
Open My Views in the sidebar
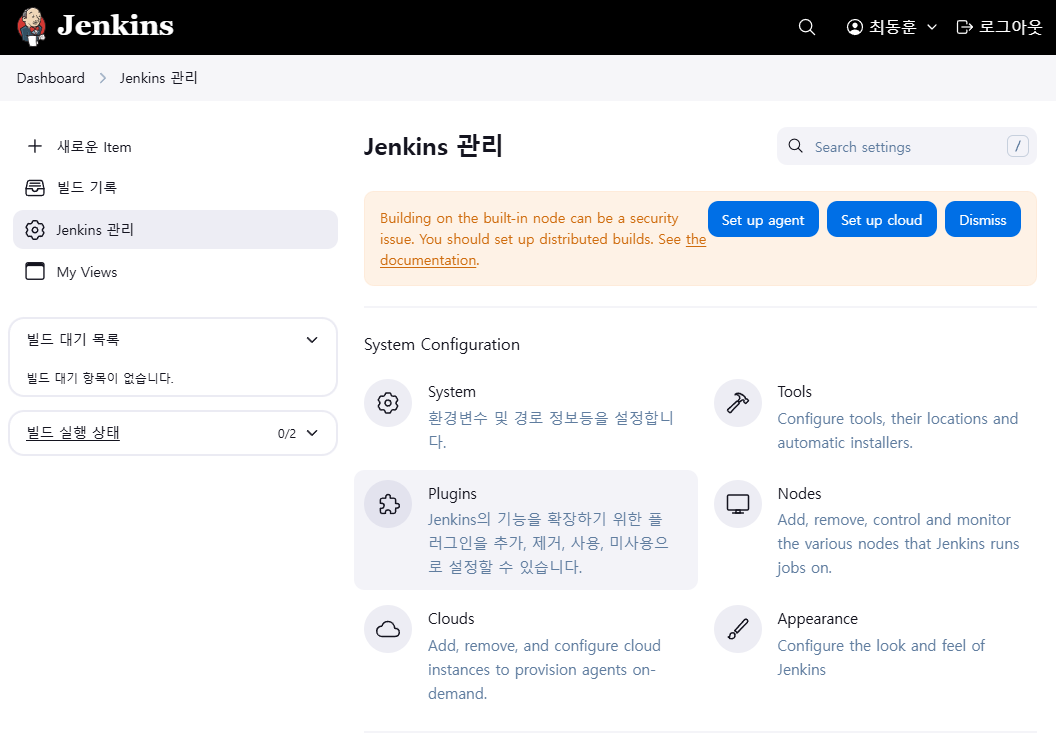click(x=175, y=271)
